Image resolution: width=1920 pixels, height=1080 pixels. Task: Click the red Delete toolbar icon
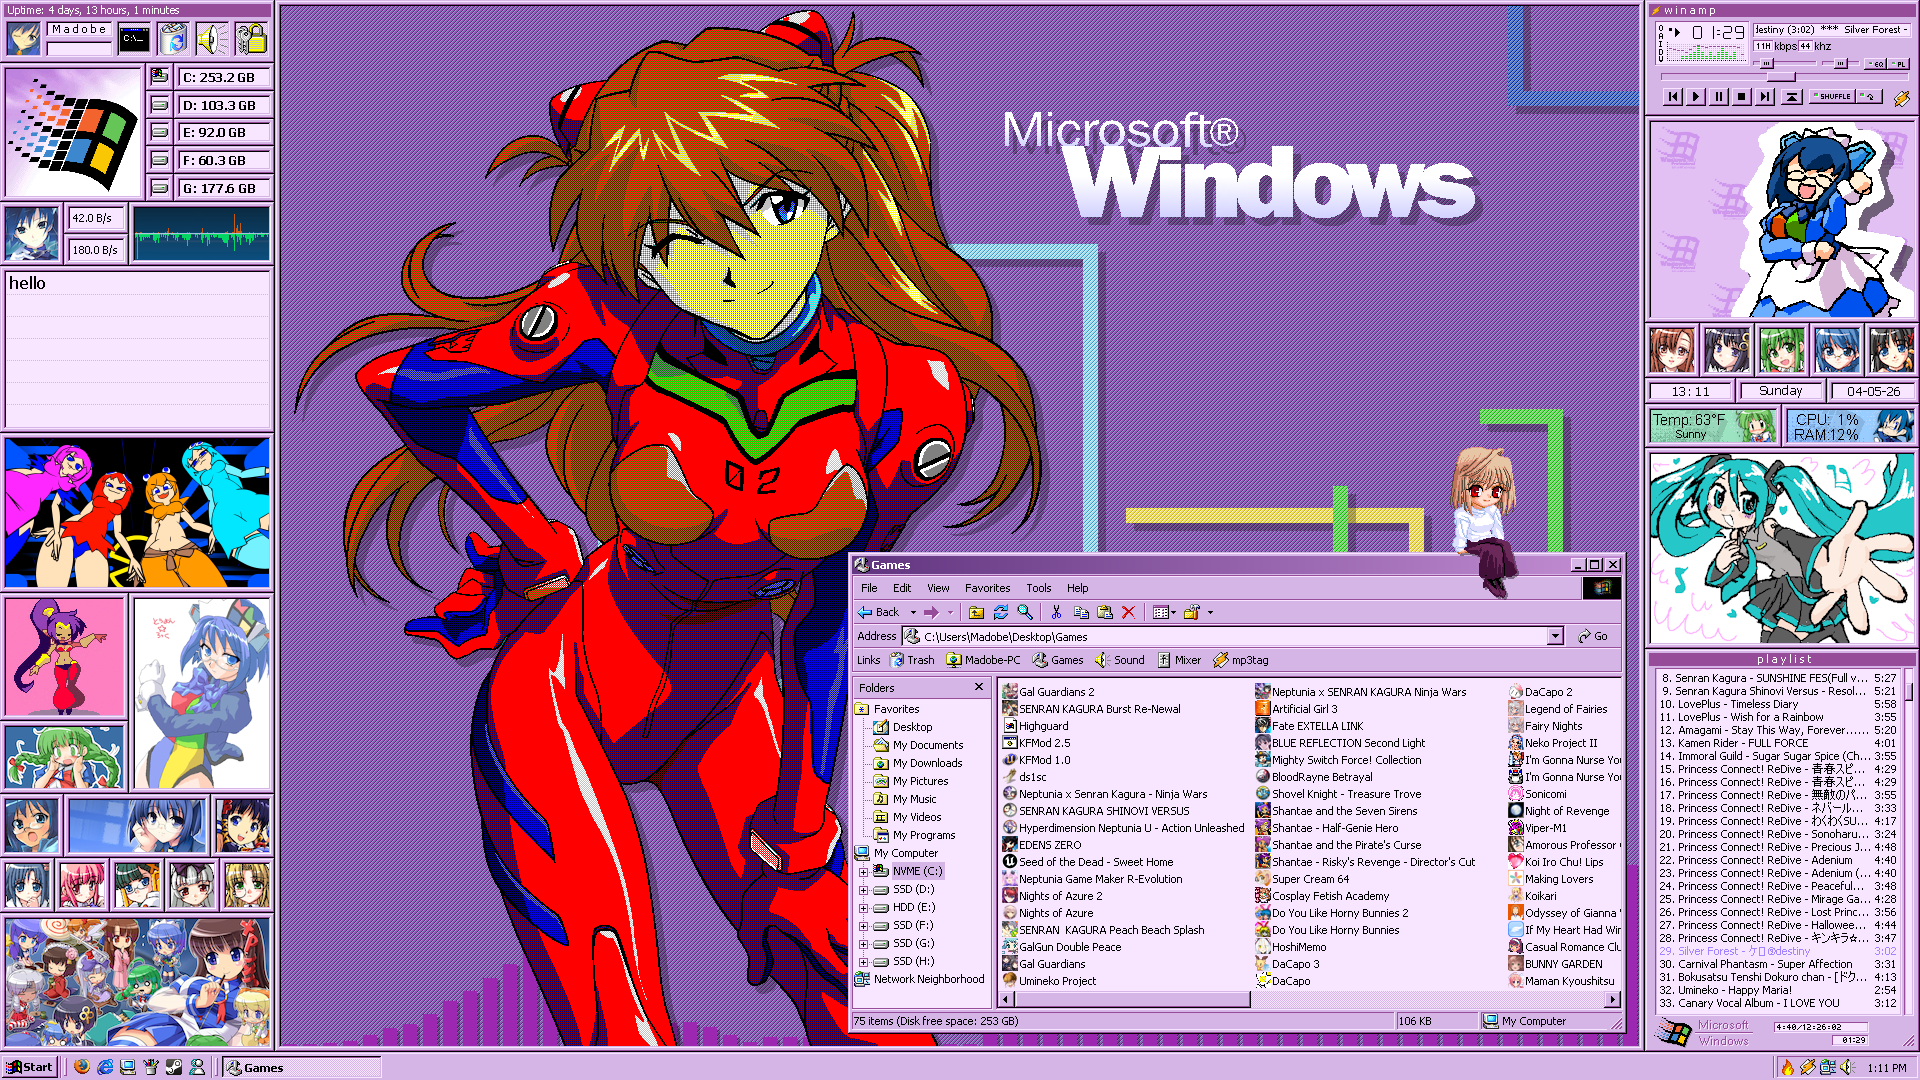(x=1129, y=612)
